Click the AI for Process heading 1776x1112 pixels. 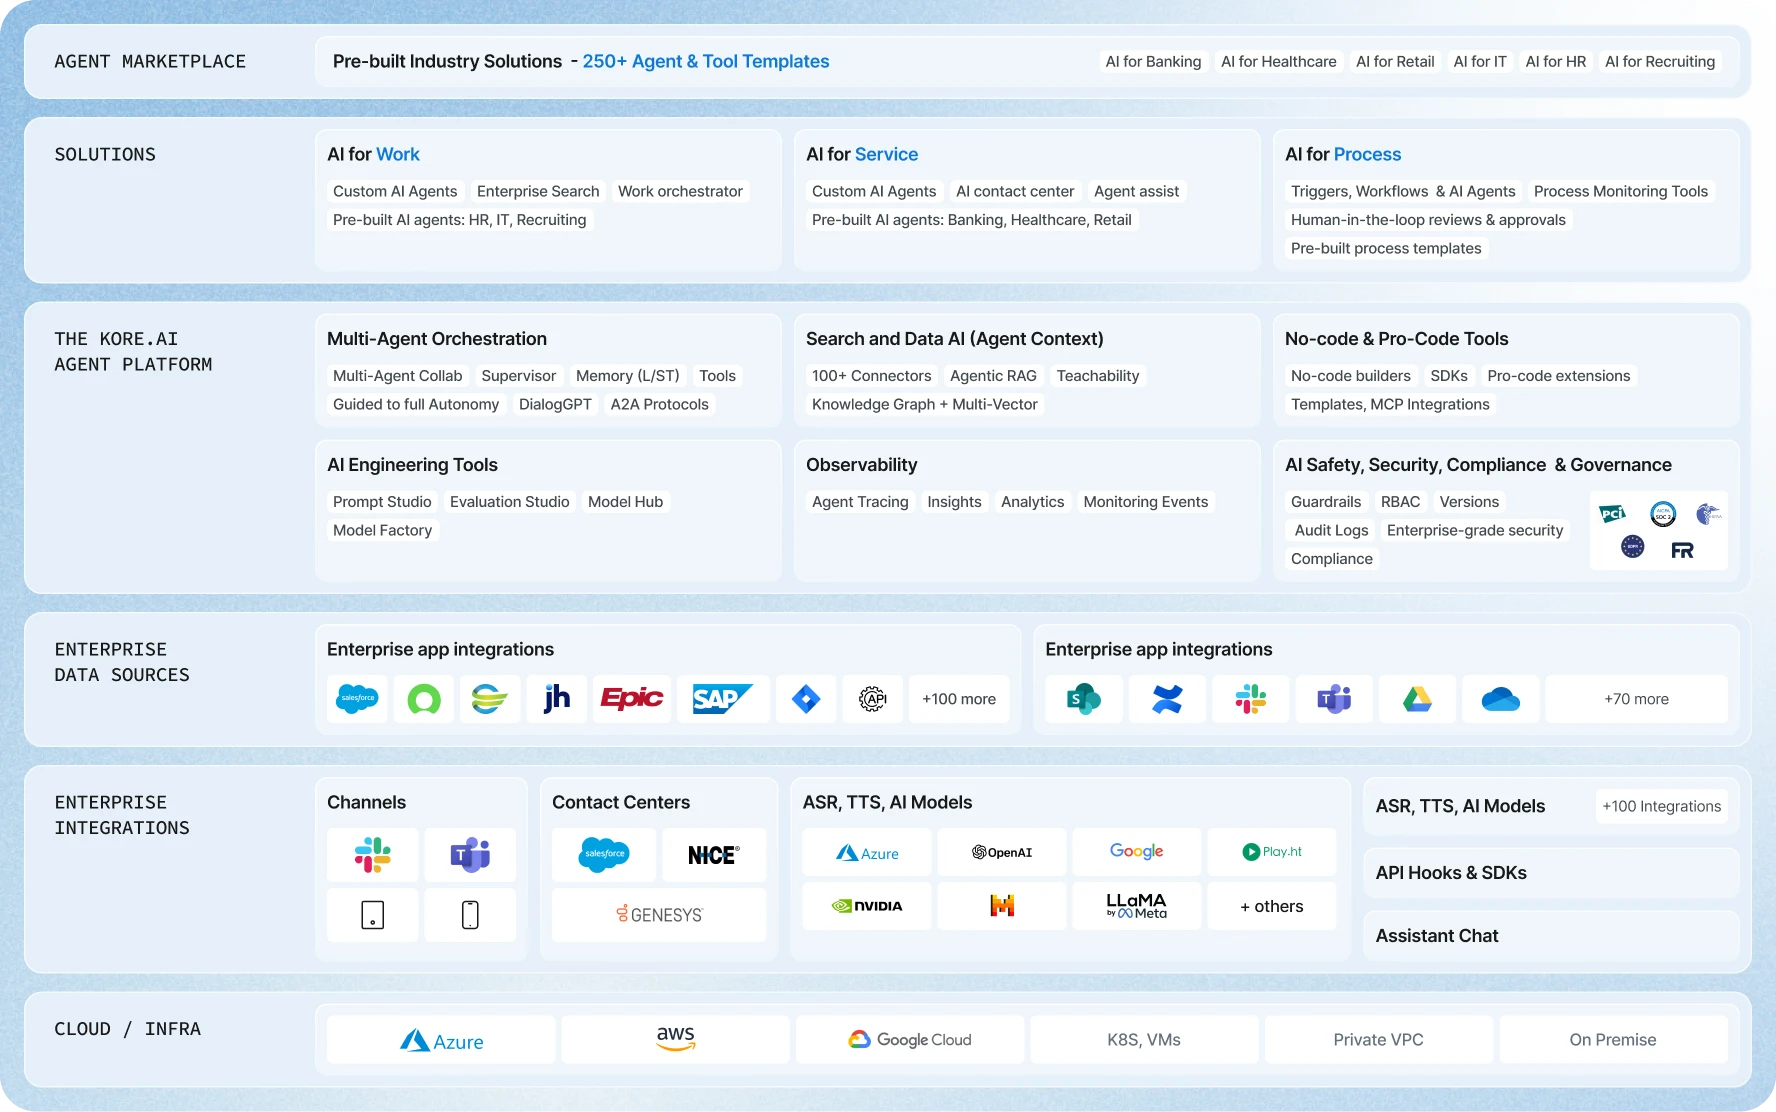pyautogui.click(x=1343, y=154)
